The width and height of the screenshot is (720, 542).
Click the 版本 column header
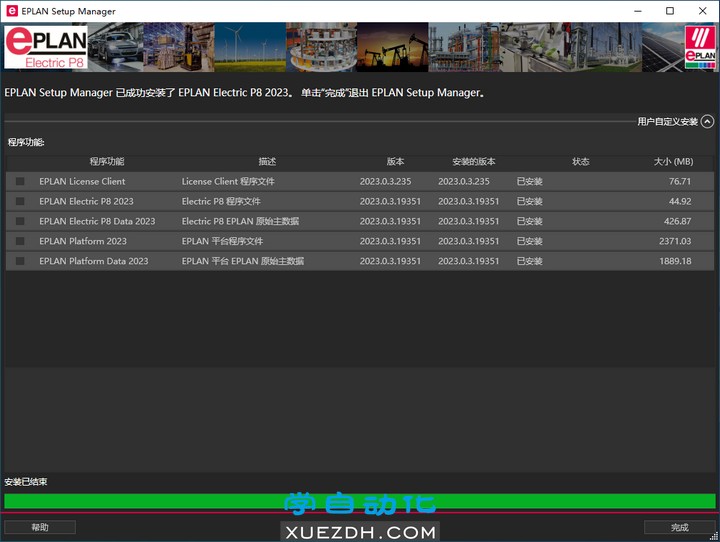tap(395, 162)
